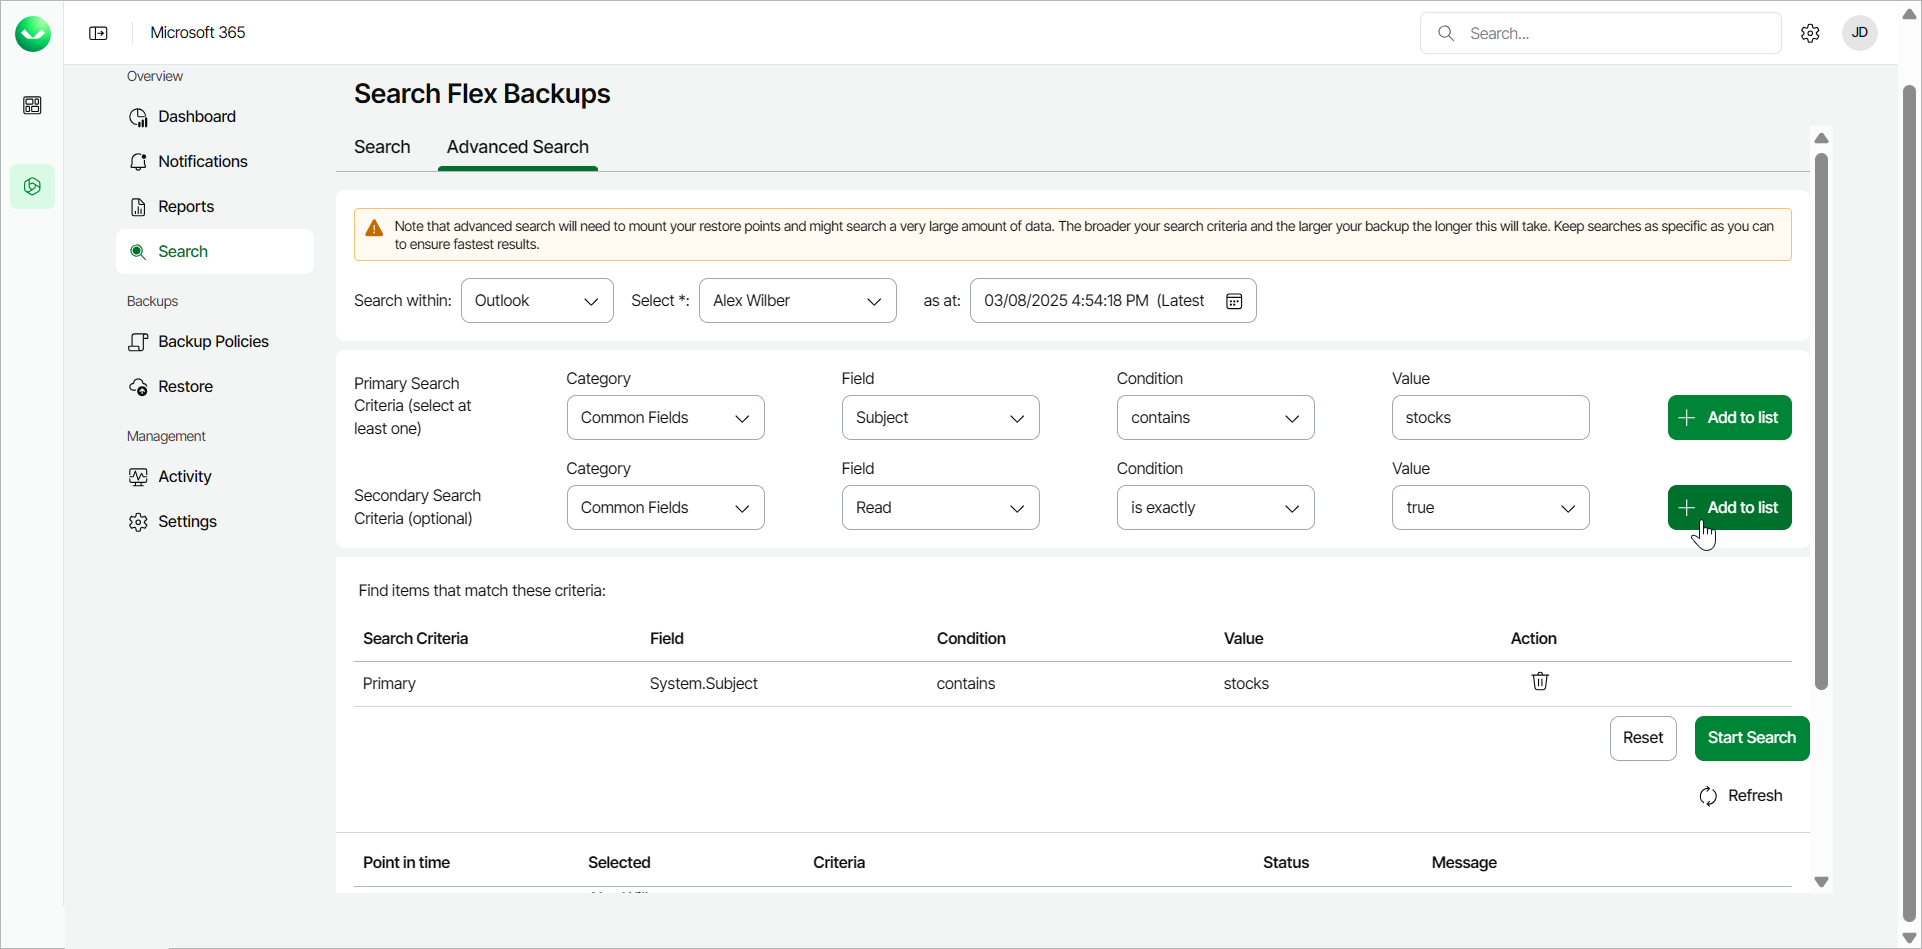Toggle the sidebar panel icon
This screenshot has height=949, width=1922.
pyautogui.click(x=98, y=33)
